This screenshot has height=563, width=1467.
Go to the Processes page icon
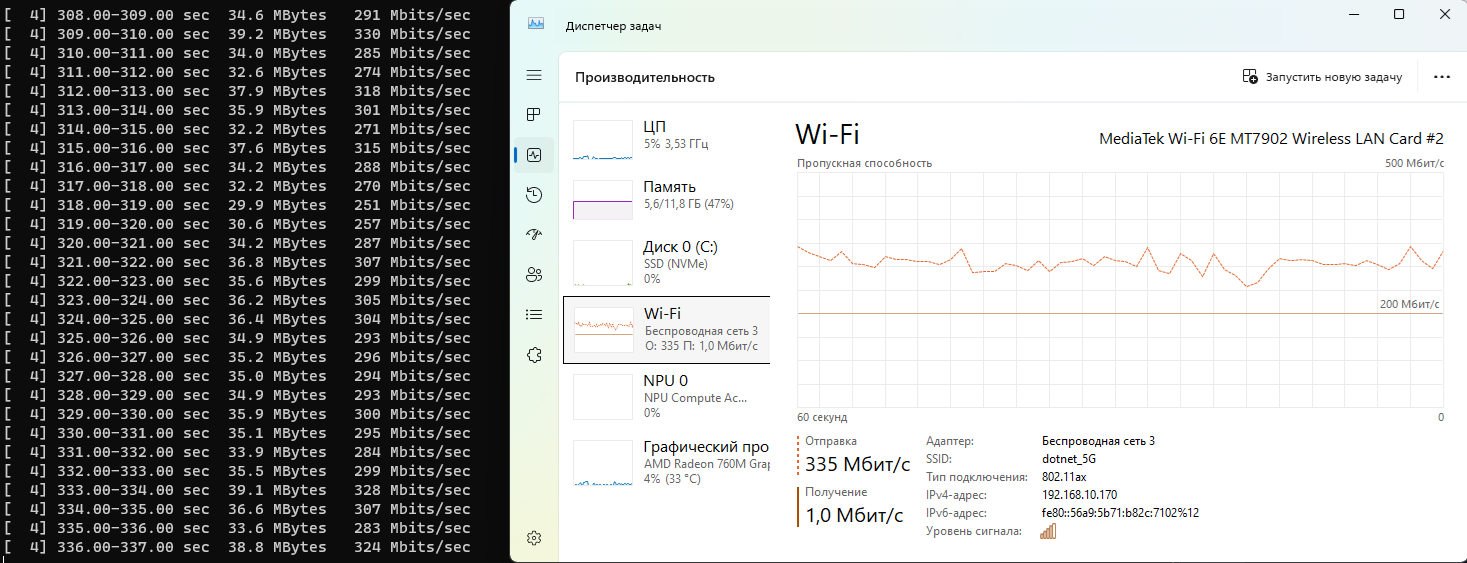(534, 115)
